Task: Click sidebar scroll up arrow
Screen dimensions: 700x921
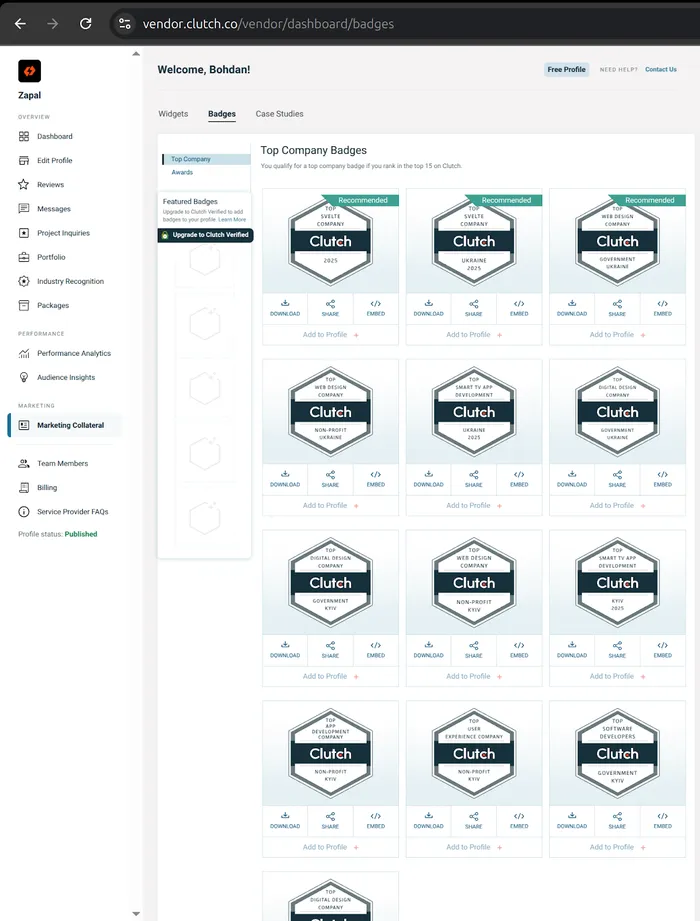Action: pos(136,53)
